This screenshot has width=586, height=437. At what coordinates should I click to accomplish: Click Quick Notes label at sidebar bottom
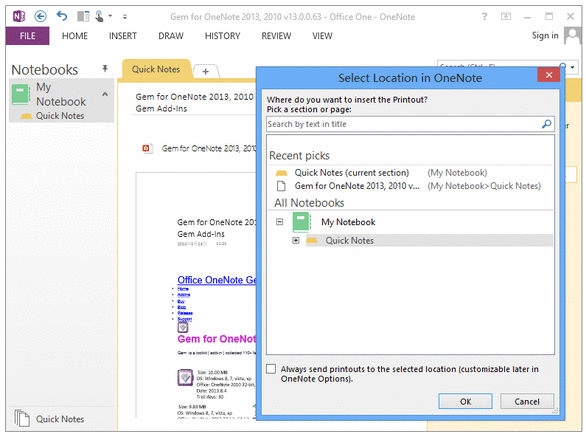pyautogui.click(x=60, y=419)
